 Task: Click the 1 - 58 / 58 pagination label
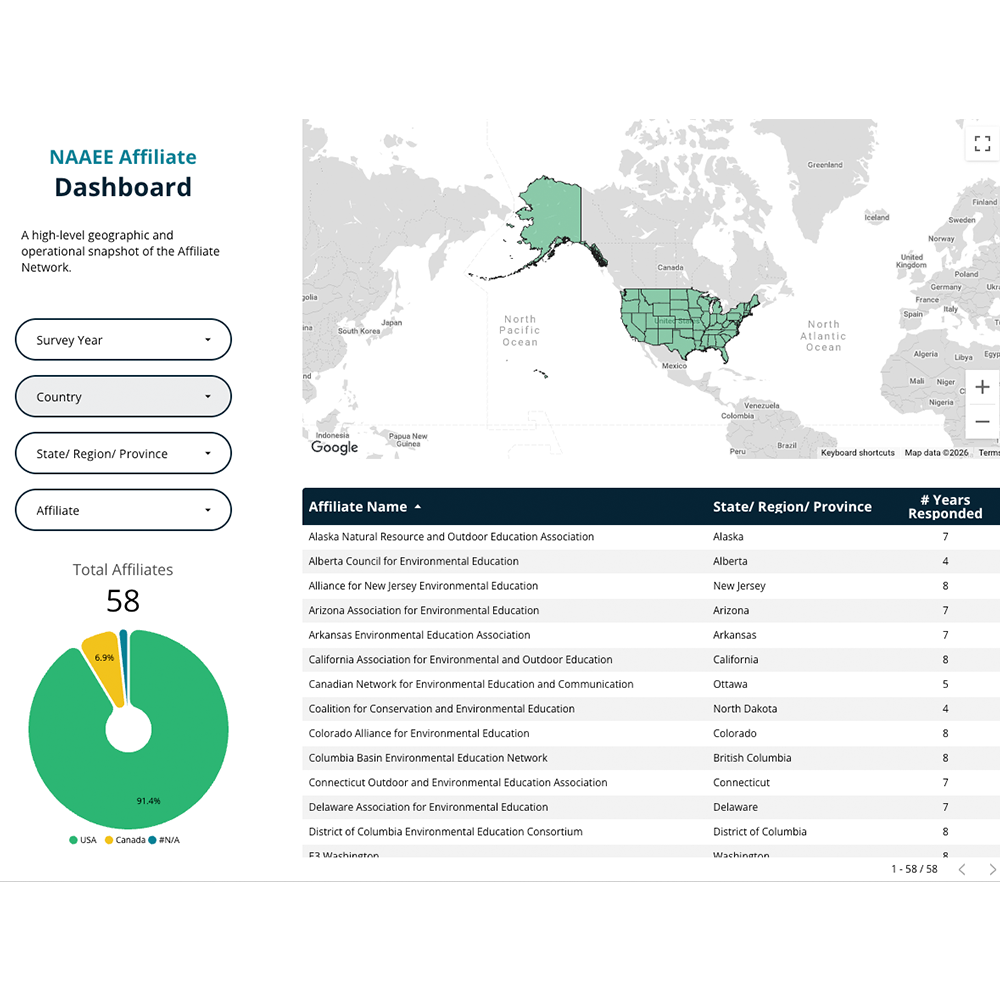coord(914,869)
